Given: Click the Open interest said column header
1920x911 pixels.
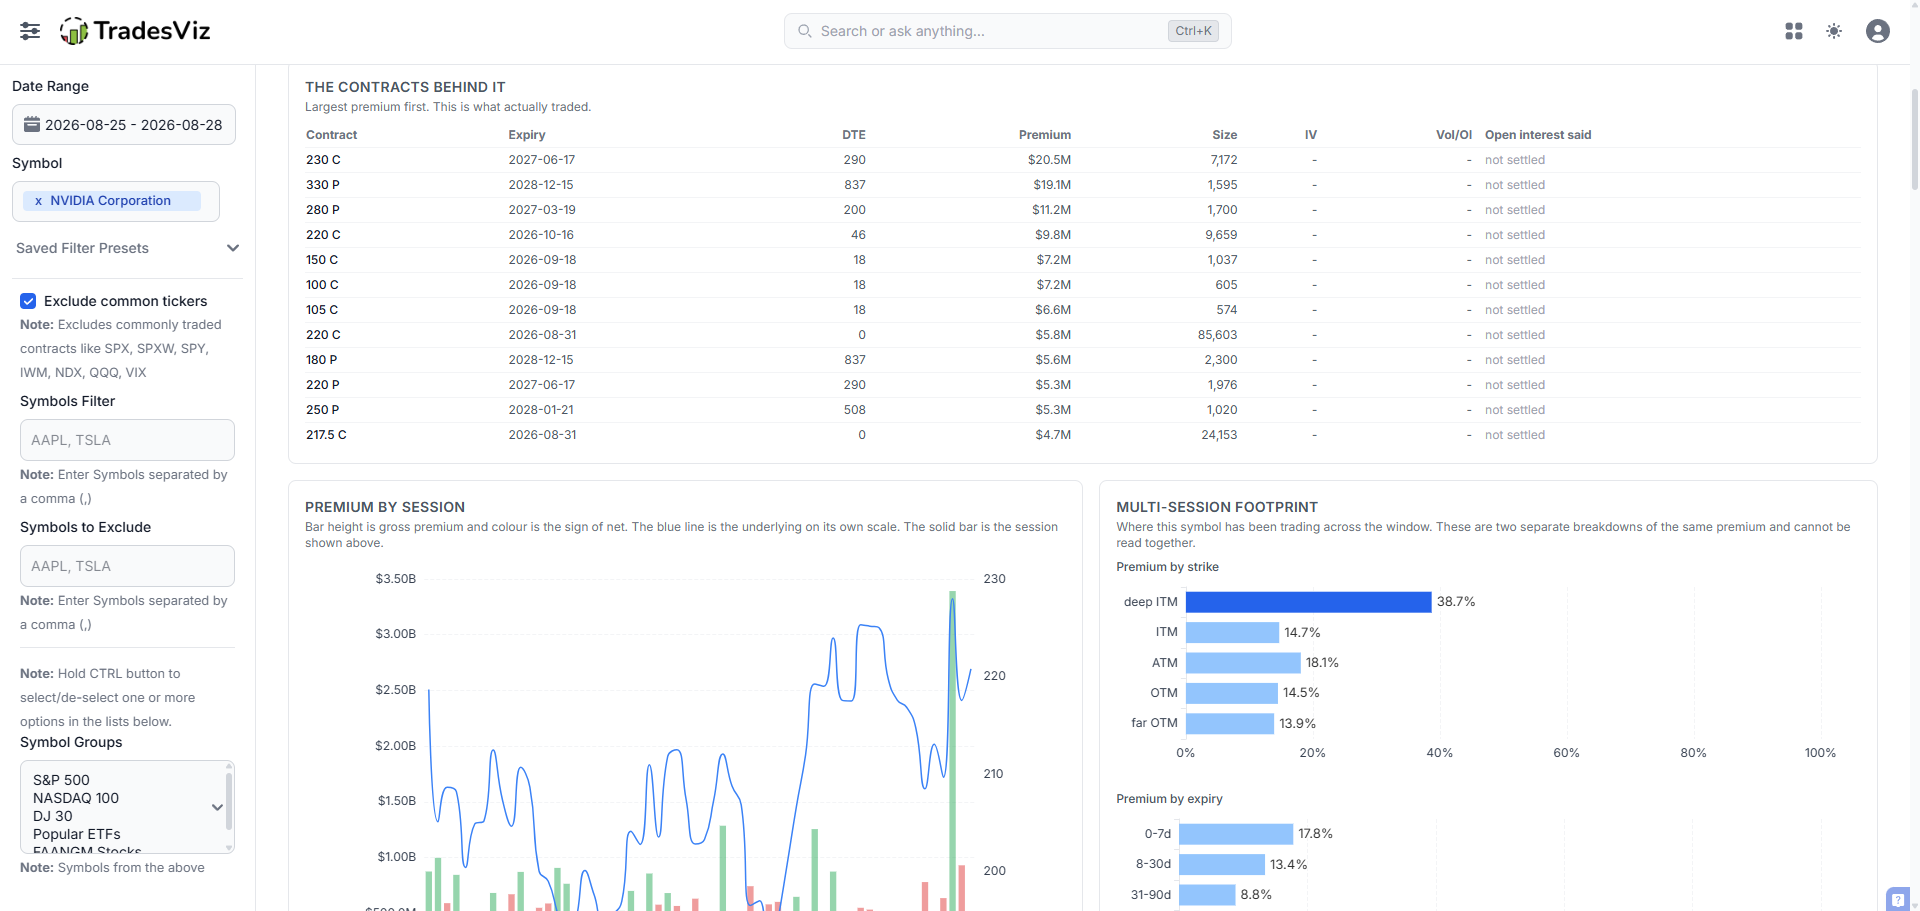Looking at the screenshot, I should tap(1538, 135).
